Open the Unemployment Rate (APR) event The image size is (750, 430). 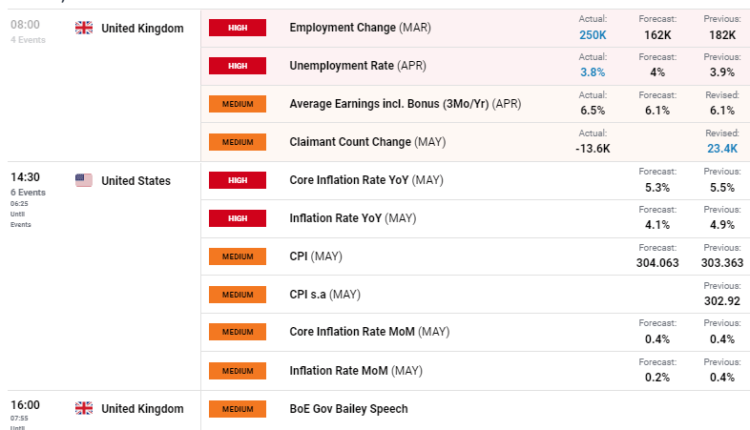[x=357, y=66]
